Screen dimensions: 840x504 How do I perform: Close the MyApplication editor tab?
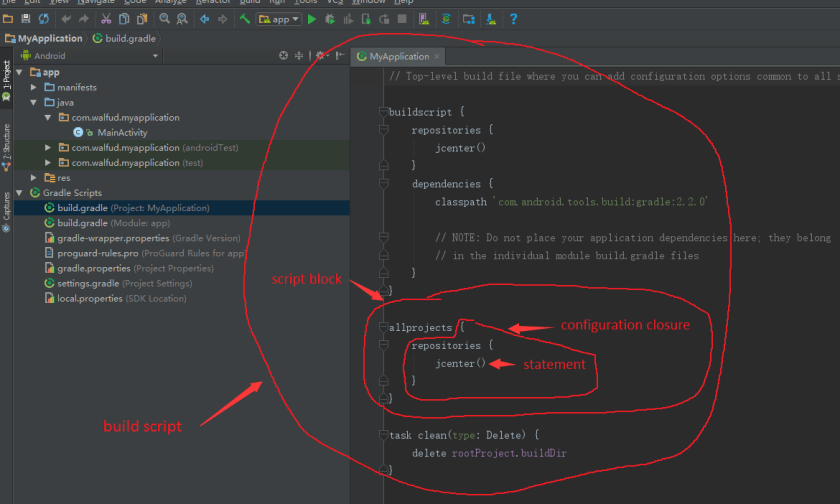437,56
